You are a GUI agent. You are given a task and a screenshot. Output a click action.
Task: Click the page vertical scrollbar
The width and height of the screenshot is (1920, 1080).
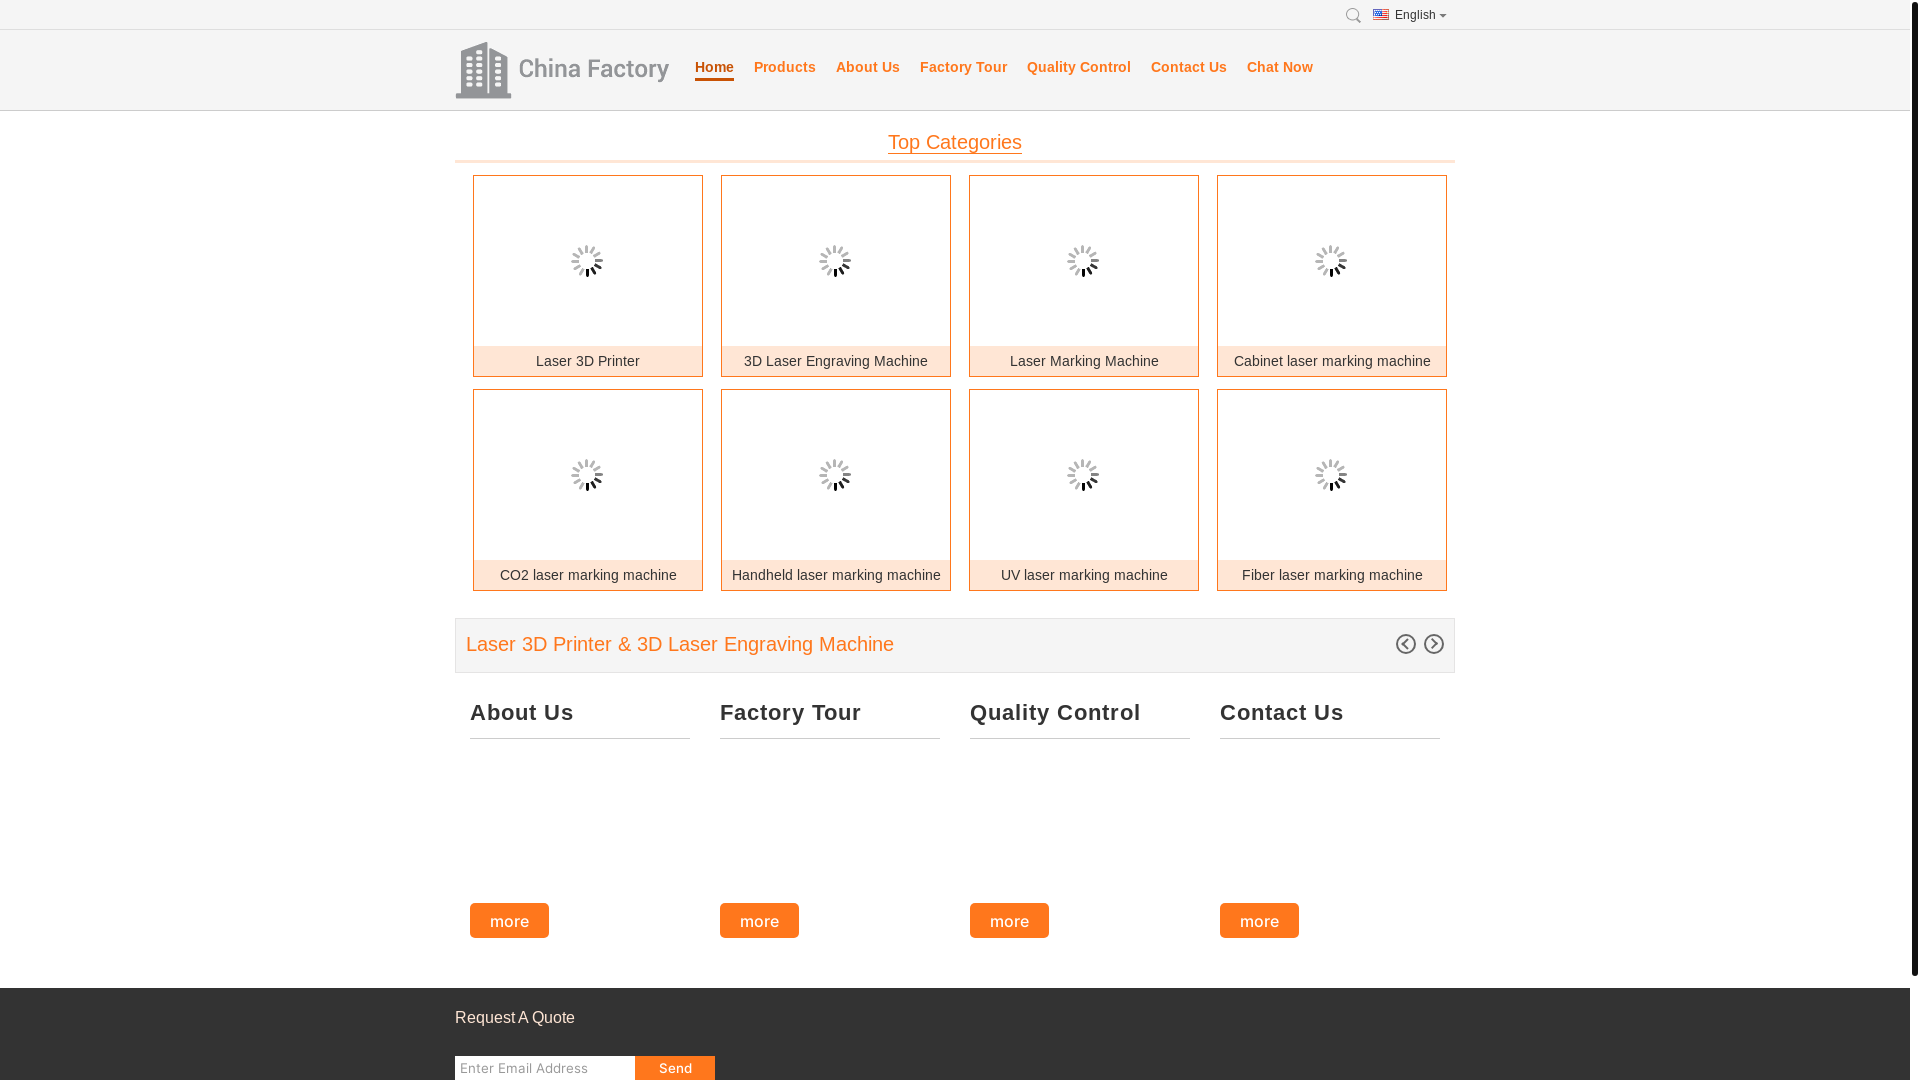[1915, 487]
